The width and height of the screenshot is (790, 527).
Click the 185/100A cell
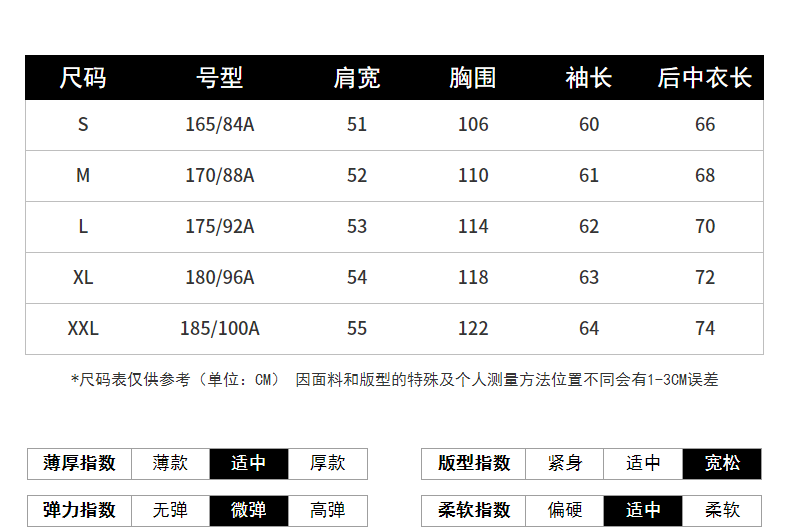click(x=220, y=328)
